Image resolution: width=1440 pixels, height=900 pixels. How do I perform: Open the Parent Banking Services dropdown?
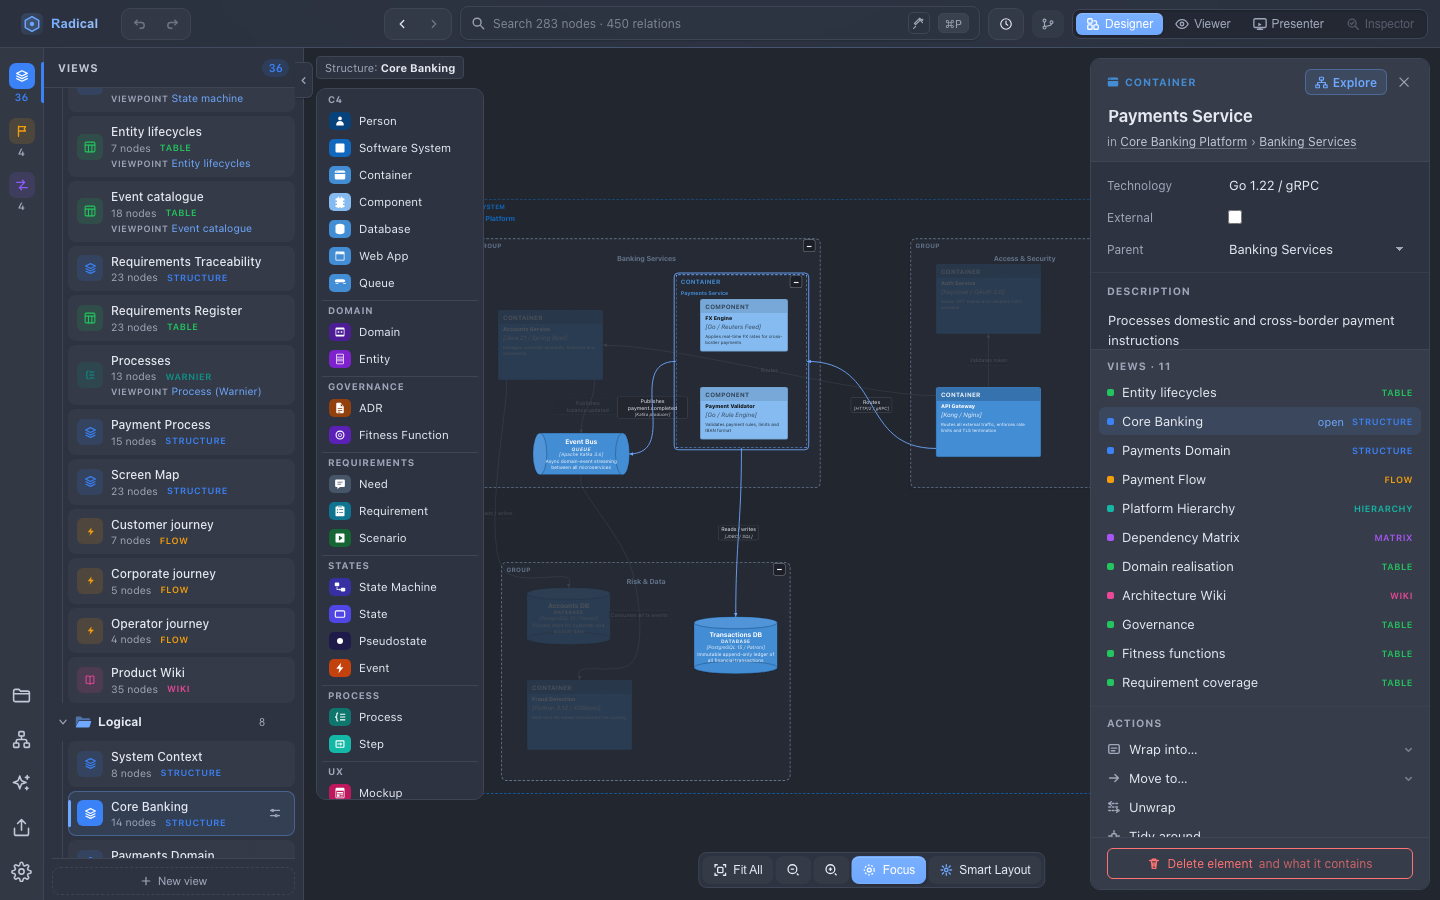point(1316,250)
